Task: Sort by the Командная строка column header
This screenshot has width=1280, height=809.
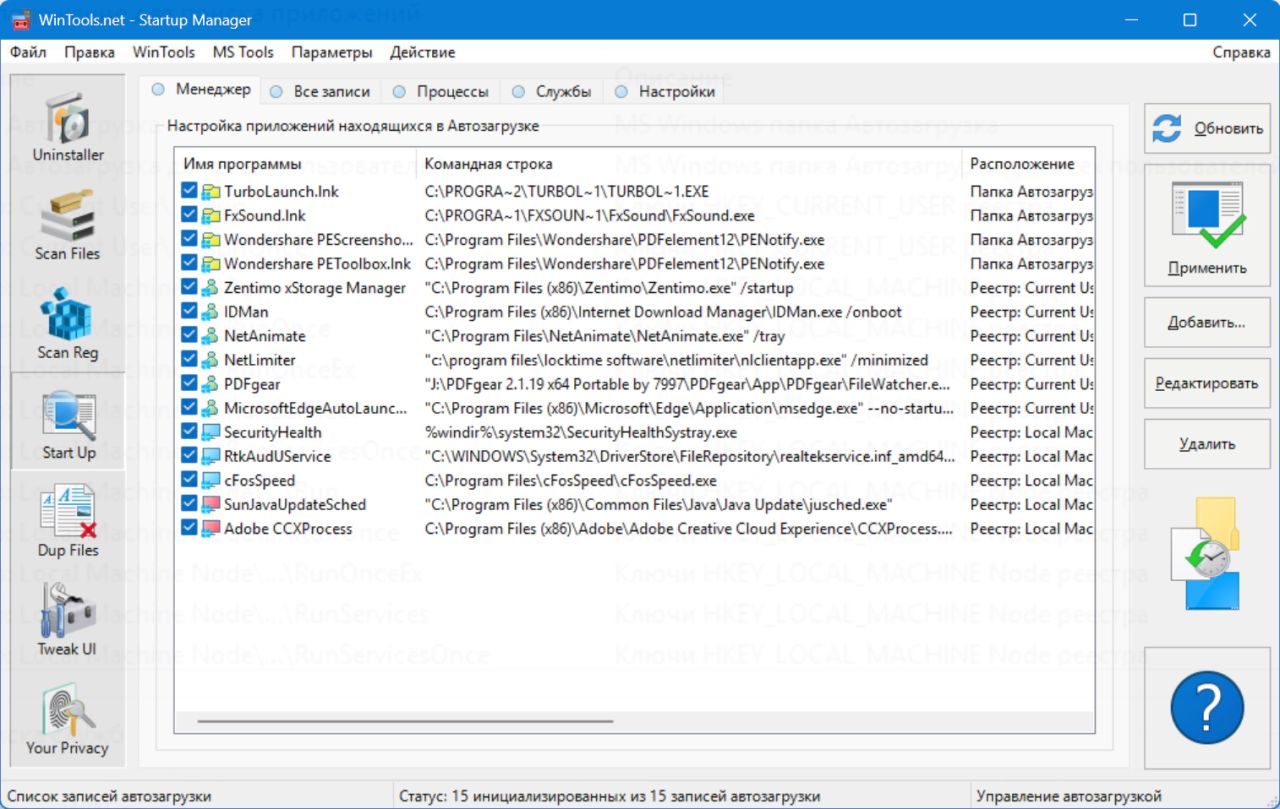Action: pyautogui.click(x=690, y=164)
